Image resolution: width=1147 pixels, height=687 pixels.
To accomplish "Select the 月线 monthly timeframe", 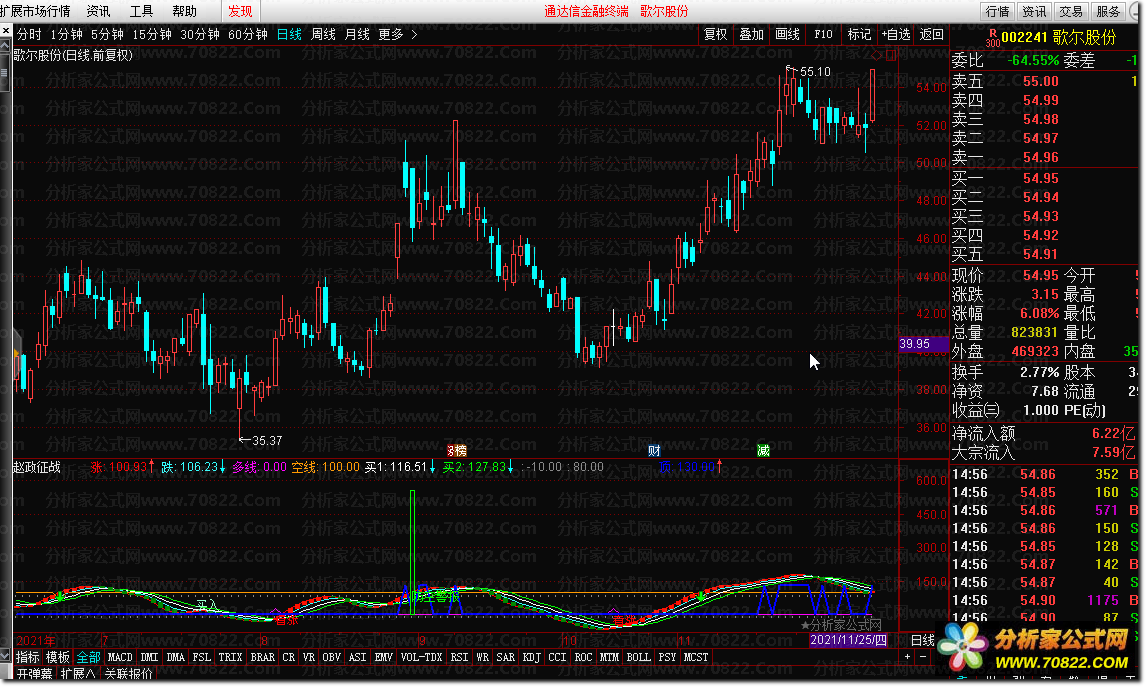I will (x=357, y=34).
